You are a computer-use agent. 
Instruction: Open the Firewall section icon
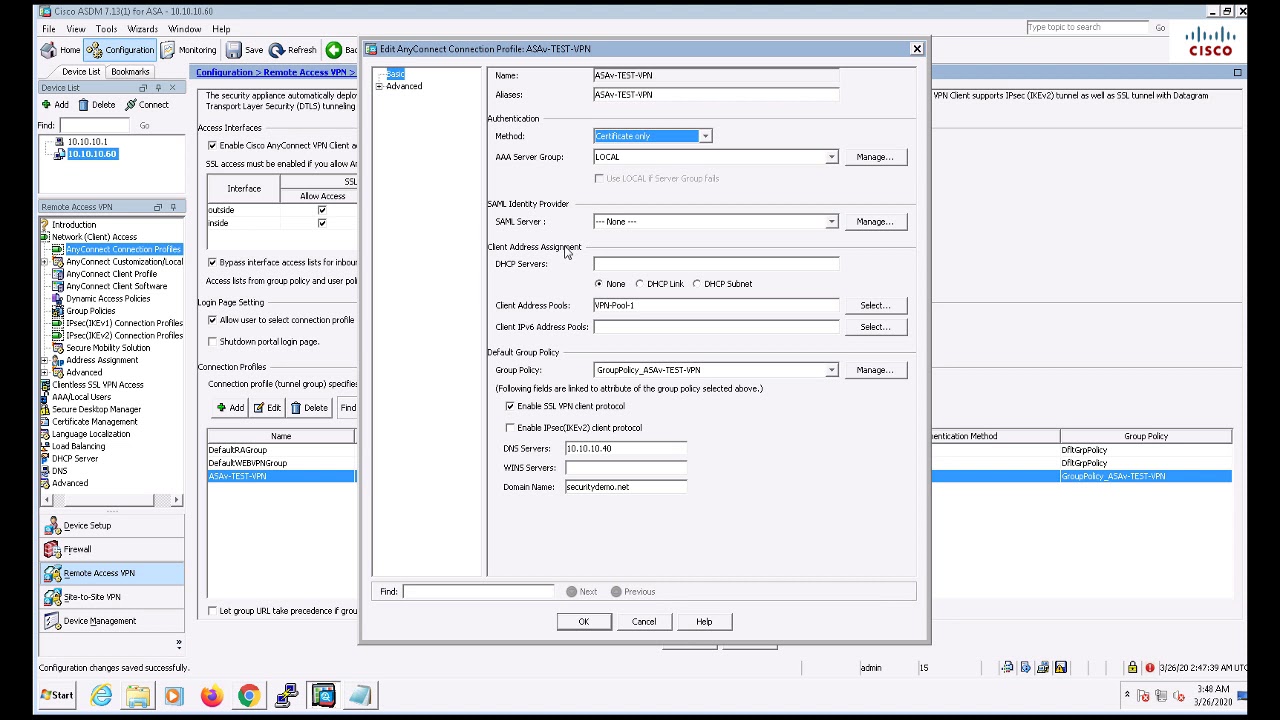point(52,549)
